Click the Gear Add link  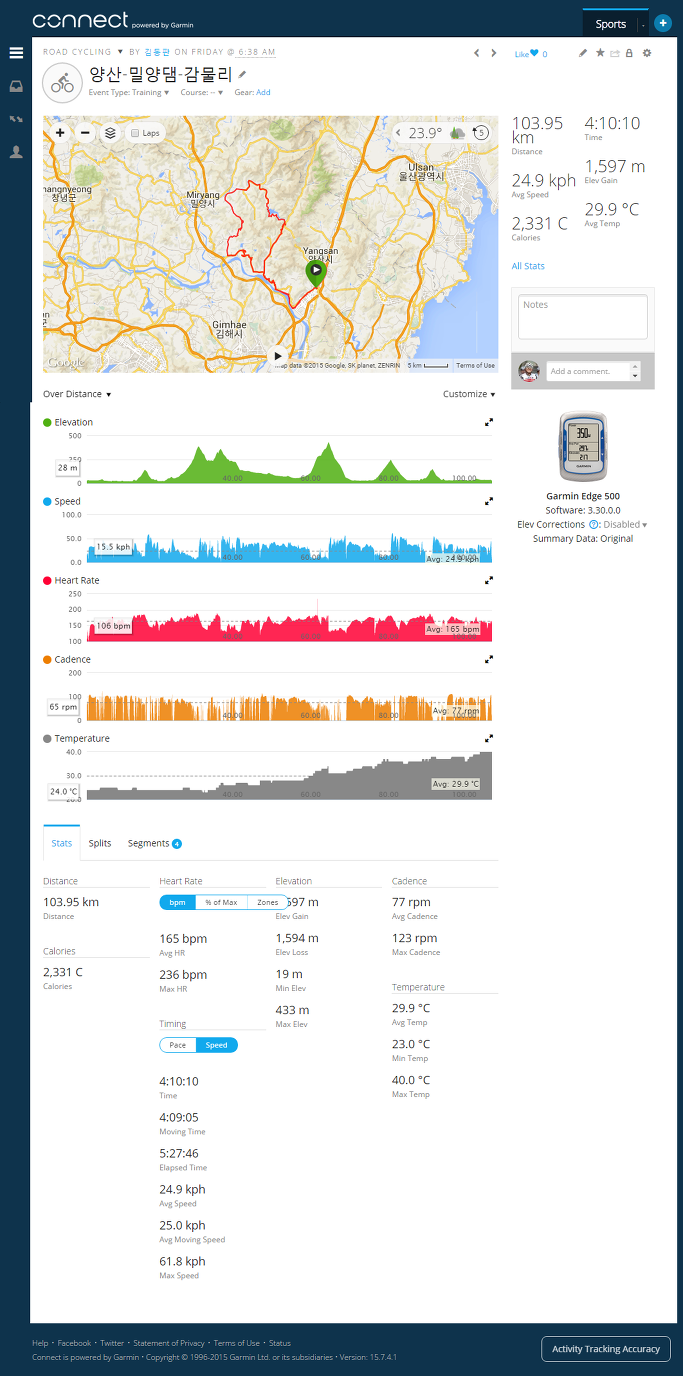pos(263,92)
